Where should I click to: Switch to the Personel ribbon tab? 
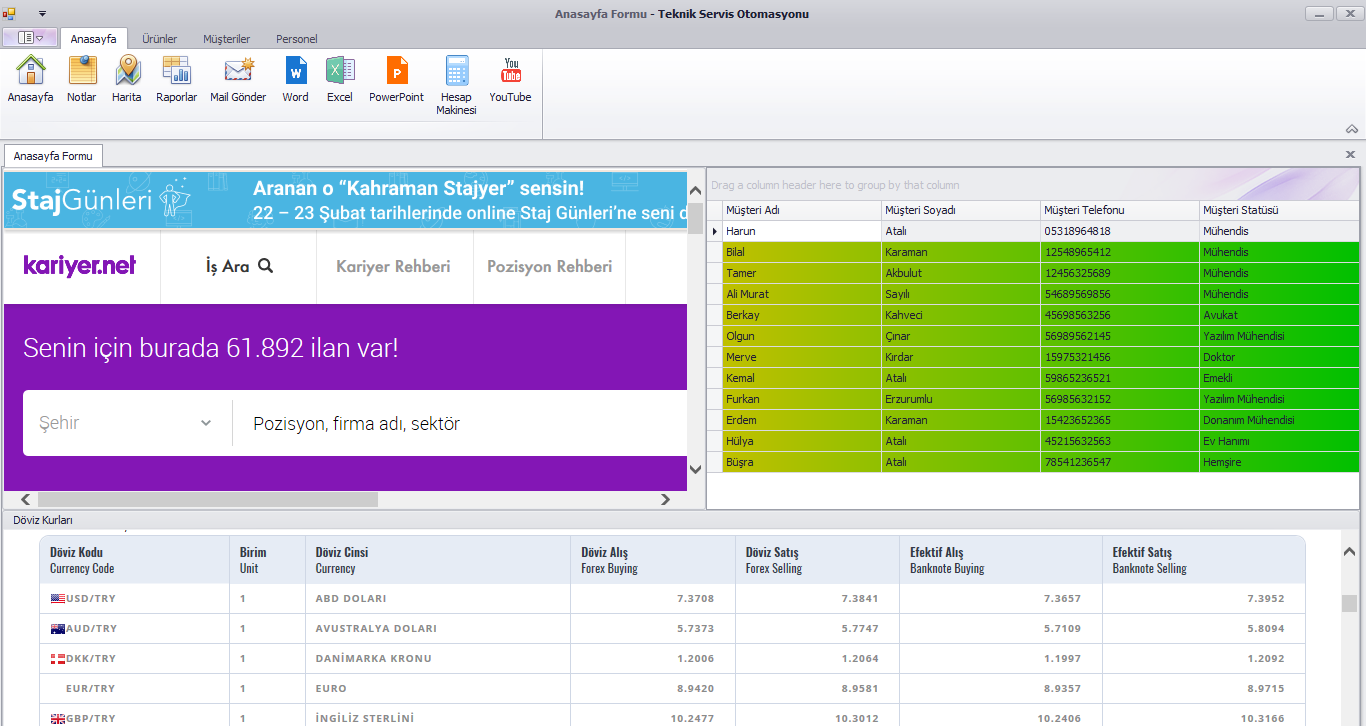tap(297, 39)
